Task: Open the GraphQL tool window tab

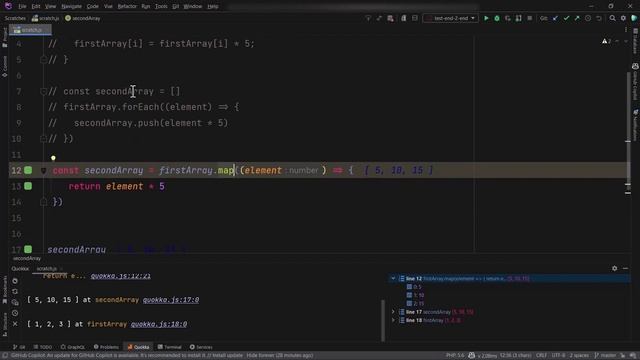Action: pyautogui.click(x=73, y=347)
